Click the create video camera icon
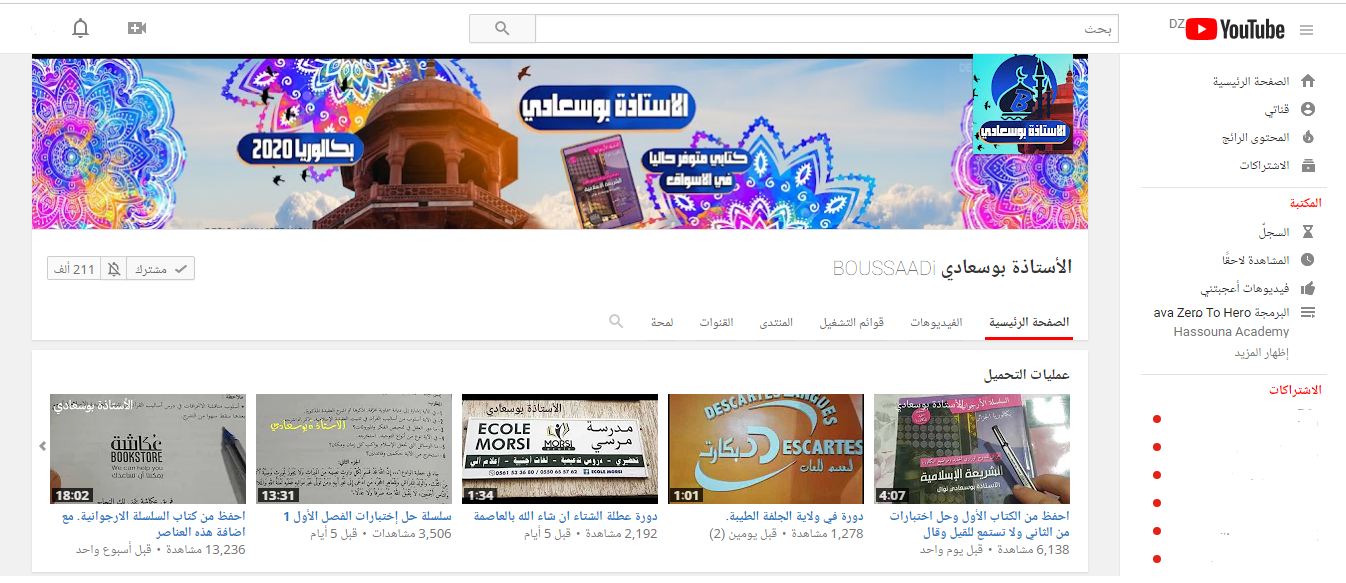The width and height of the screenshot is (1346, 583). 137,28
